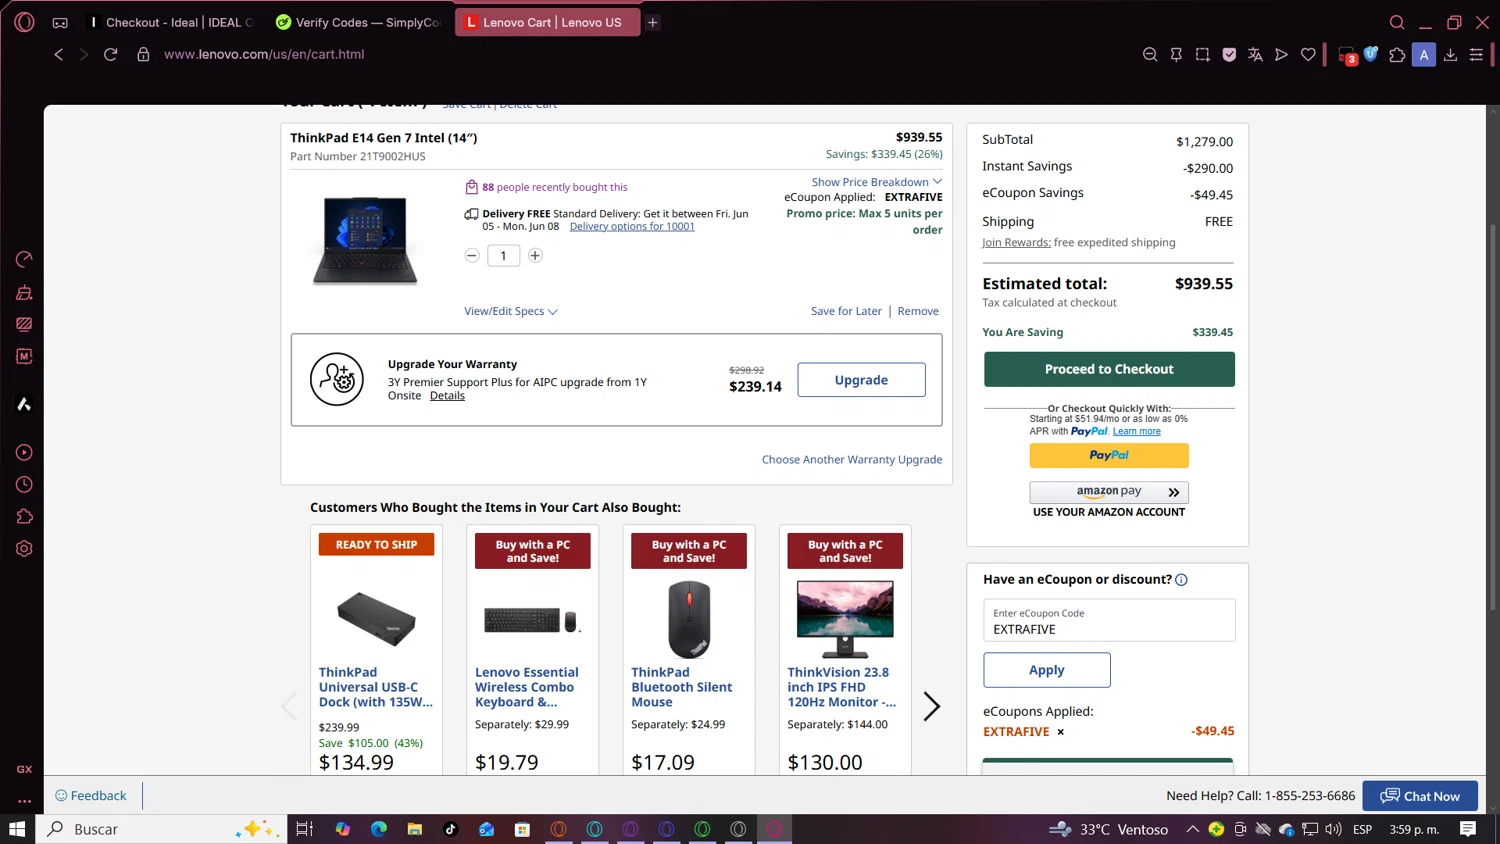Click the Windows taskbar search box
The height and width of the screenshot is (844, 1500).
click(162, 829)
